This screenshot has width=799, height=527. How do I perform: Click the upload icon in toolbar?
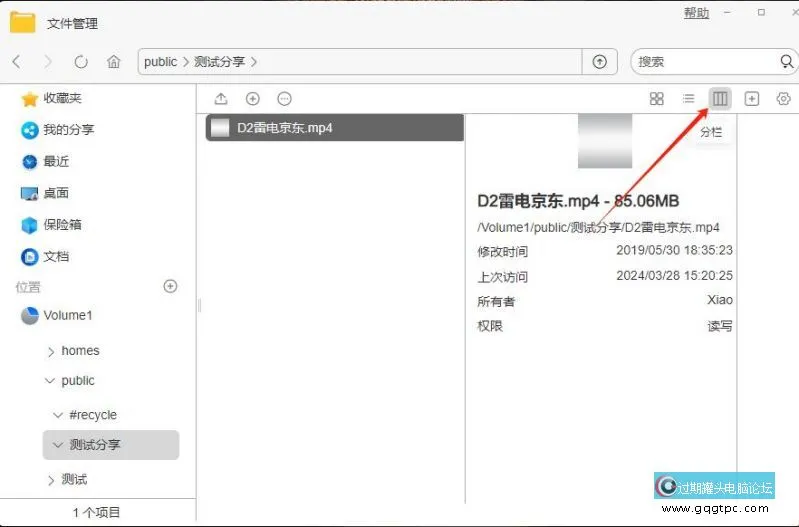[221, 98]
